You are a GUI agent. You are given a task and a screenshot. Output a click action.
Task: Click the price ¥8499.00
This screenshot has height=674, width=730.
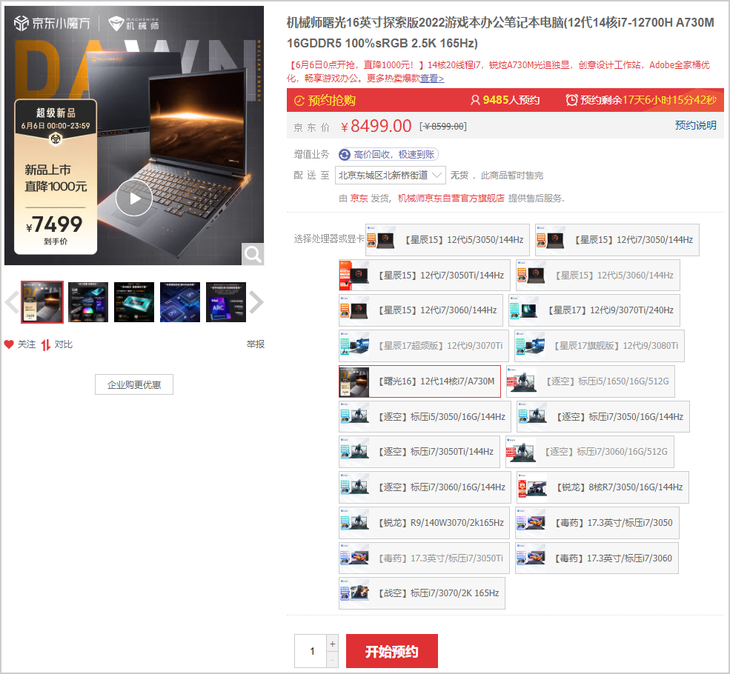click(x=376, y=126)
